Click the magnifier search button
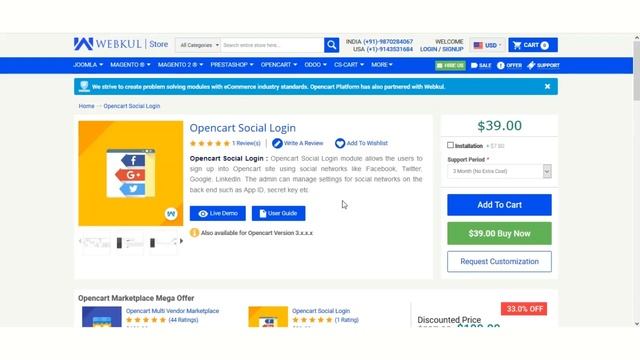This screenshot has height=360, width=640. 331,45
